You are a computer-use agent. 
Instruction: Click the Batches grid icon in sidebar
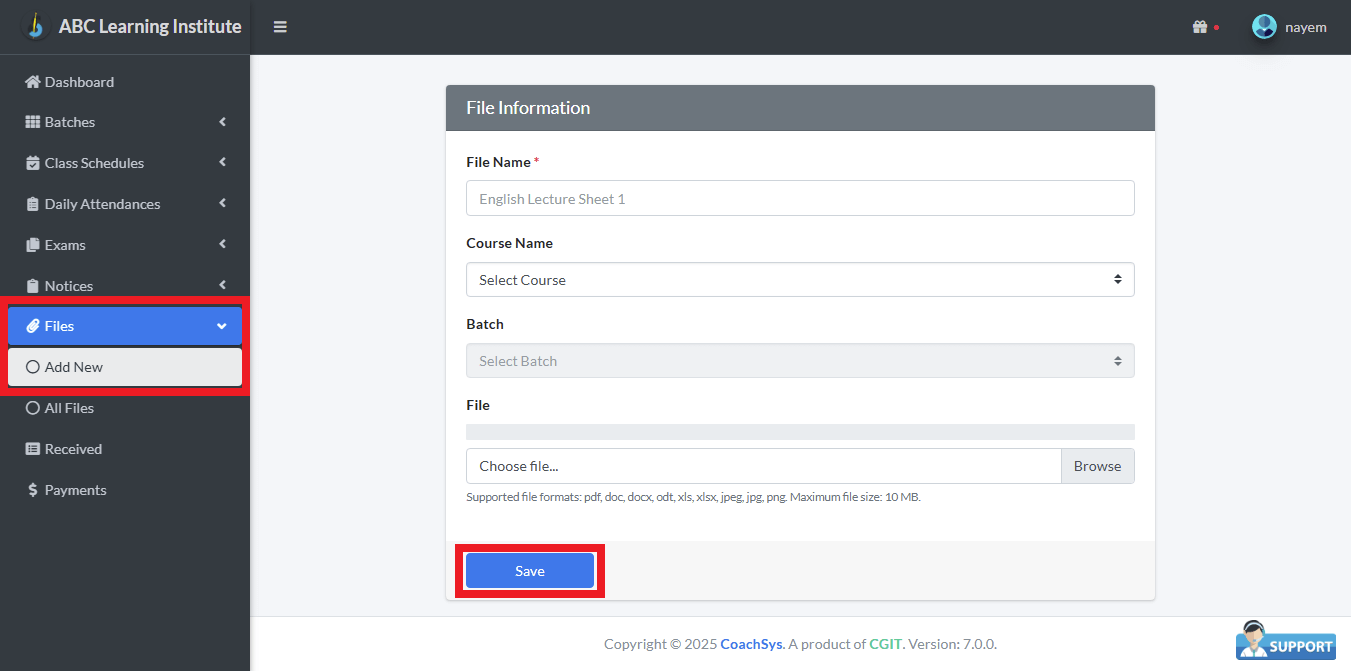(34, 122)
